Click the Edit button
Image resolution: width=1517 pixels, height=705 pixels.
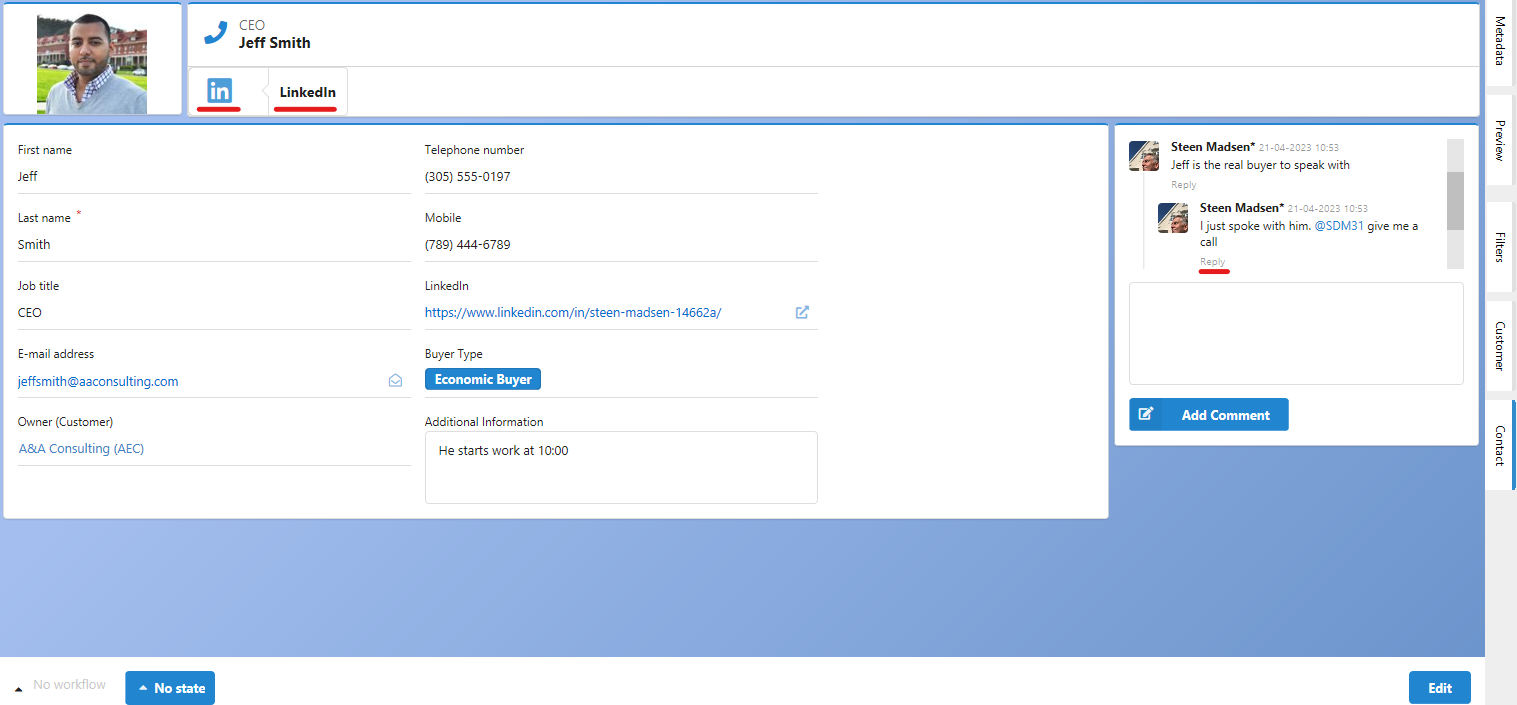[1439, 688]
